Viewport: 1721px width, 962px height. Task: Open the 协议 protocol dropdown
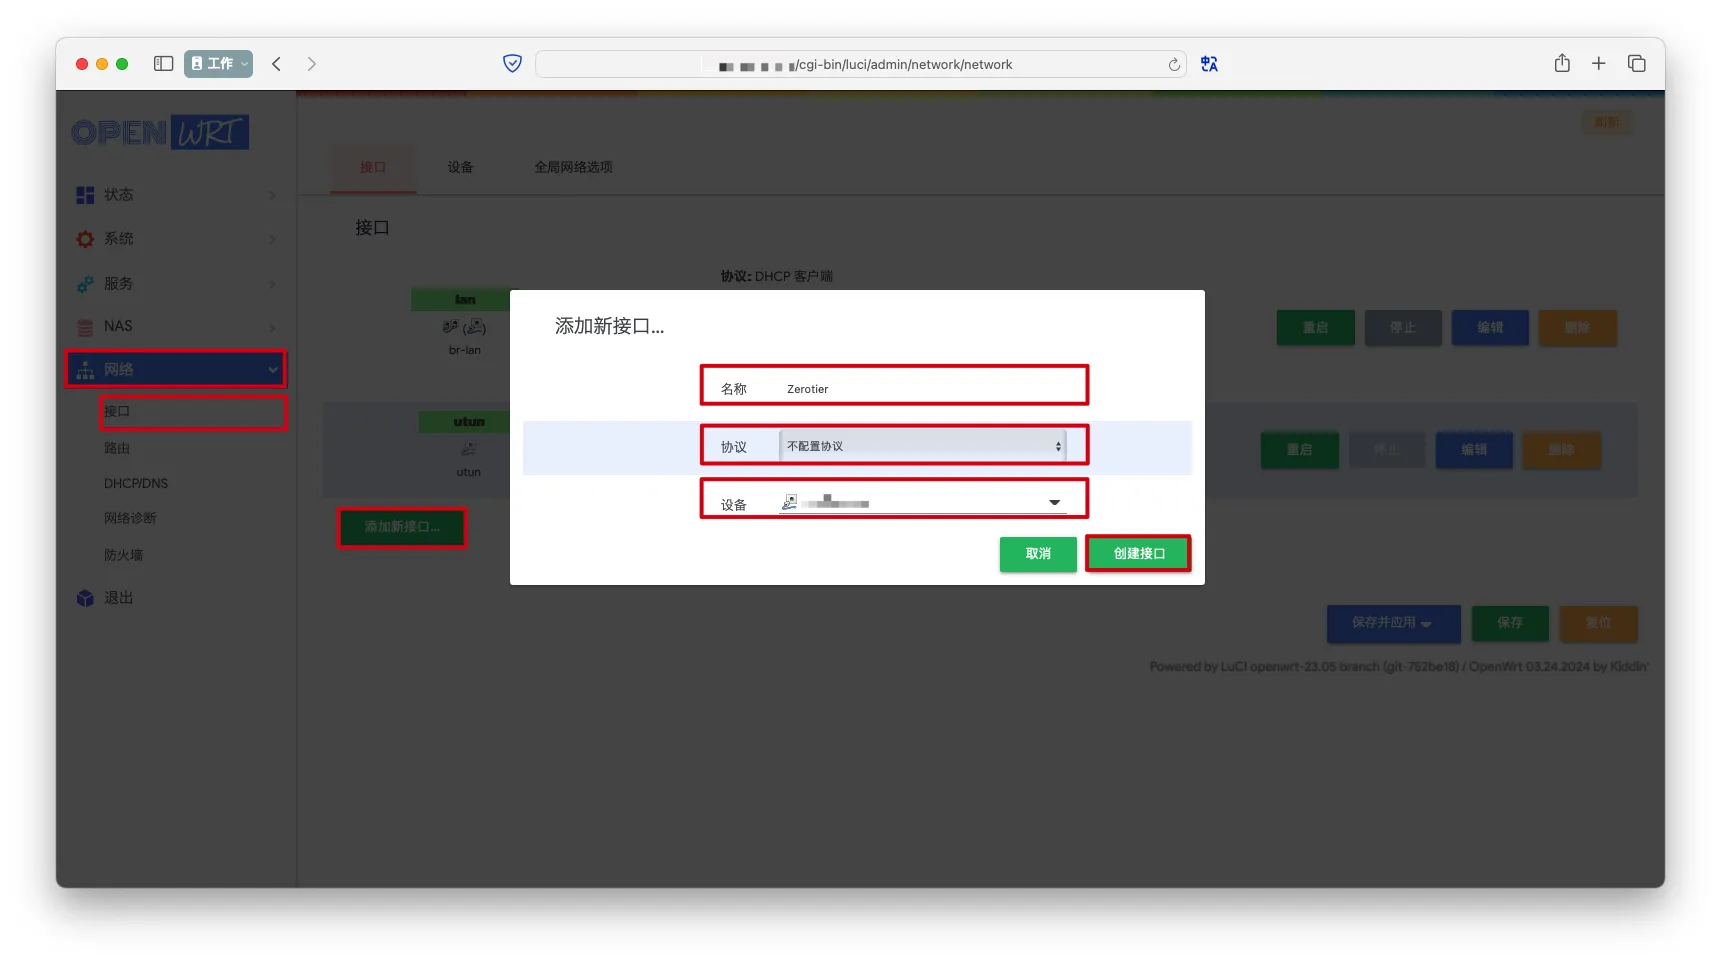[x=922, y=446]
